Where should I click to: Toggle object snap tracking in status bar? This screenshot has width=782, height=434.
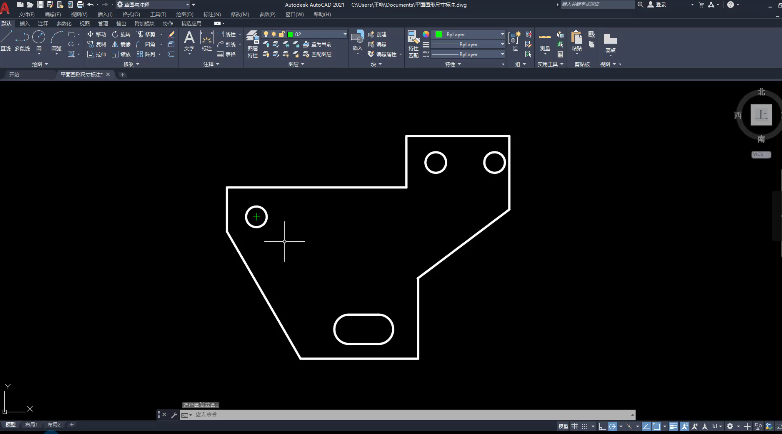tap(646, 427)
